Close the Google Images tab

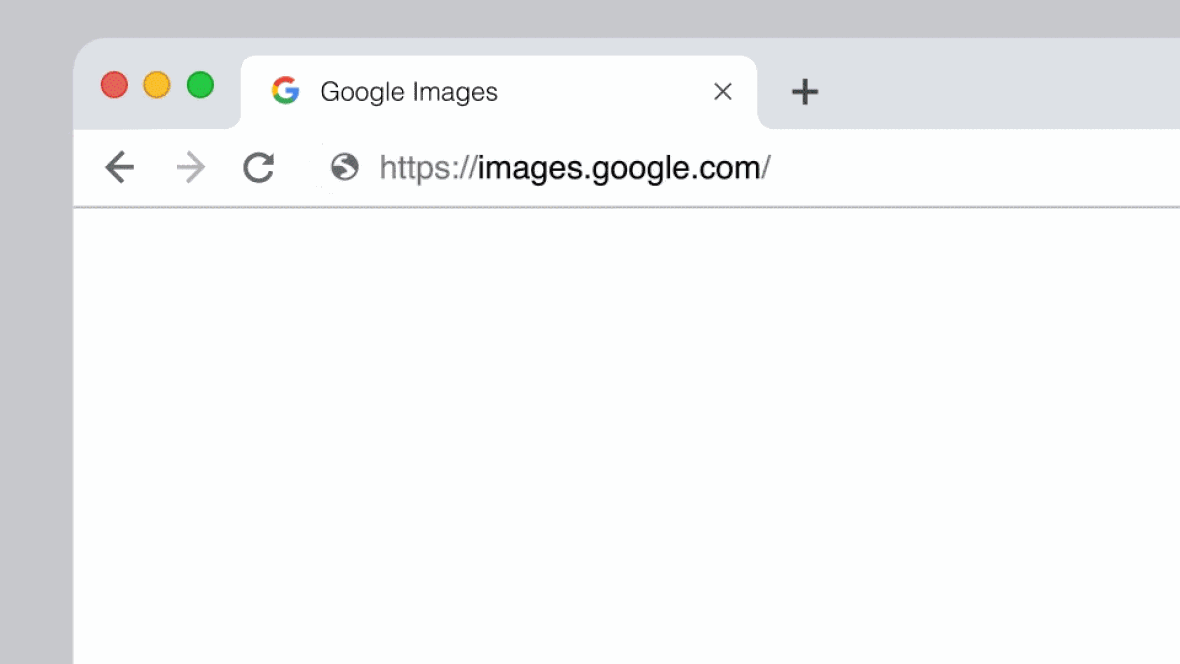point(723,92)
